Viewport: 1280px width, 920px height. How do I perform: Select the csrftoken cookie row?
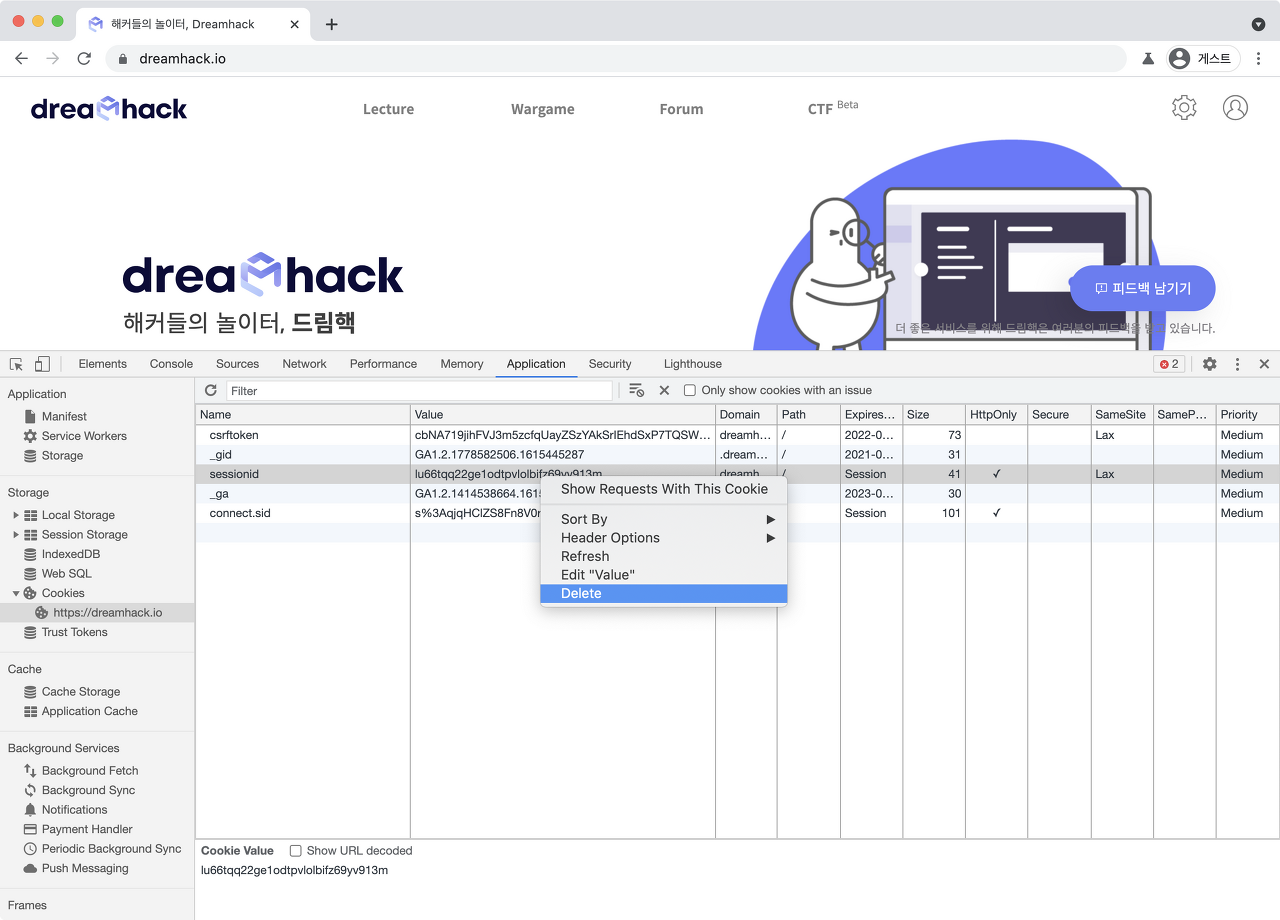737,435
